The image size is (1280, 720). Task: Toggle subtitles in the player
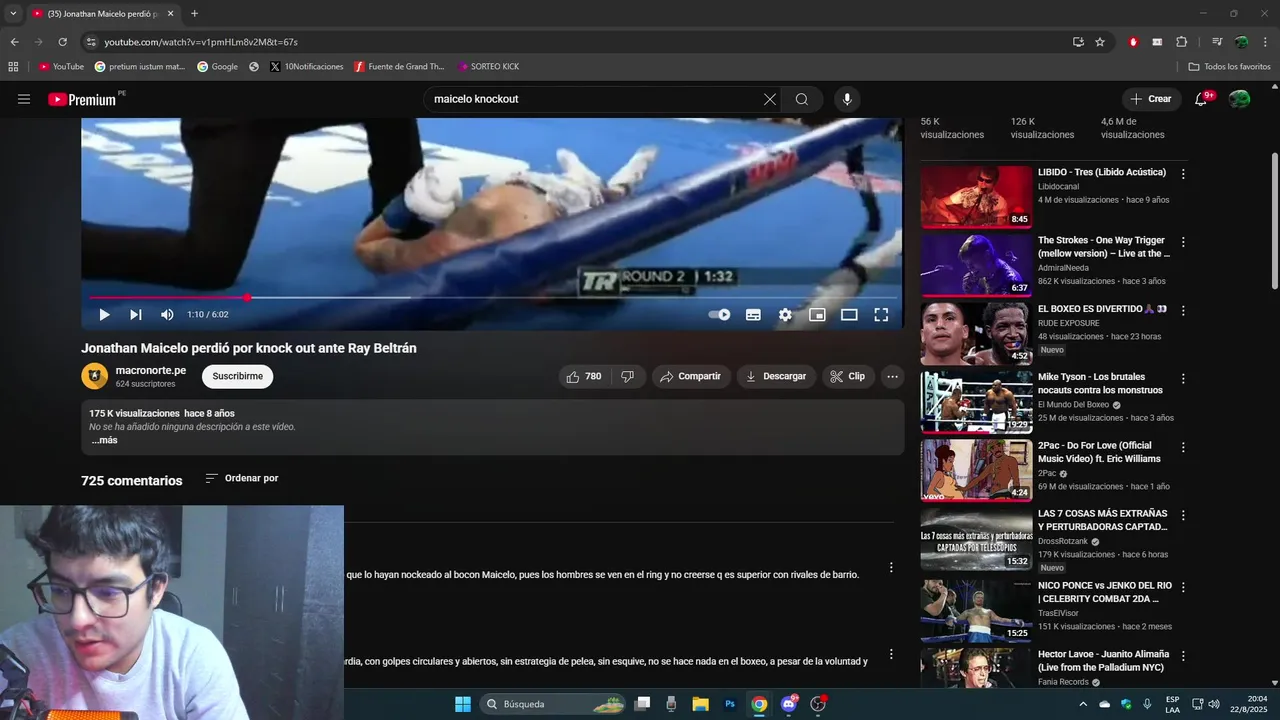(753, 314)
